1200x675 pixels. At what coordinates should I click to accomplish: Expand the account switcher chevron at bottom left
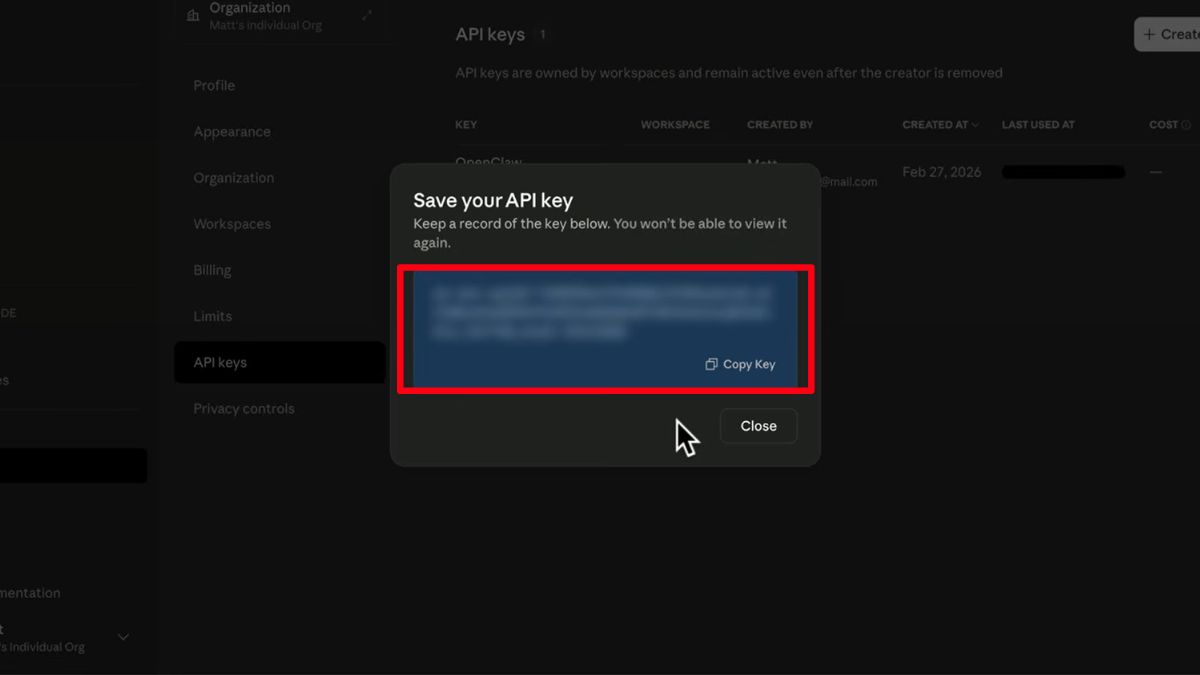[x=124, y=637]
